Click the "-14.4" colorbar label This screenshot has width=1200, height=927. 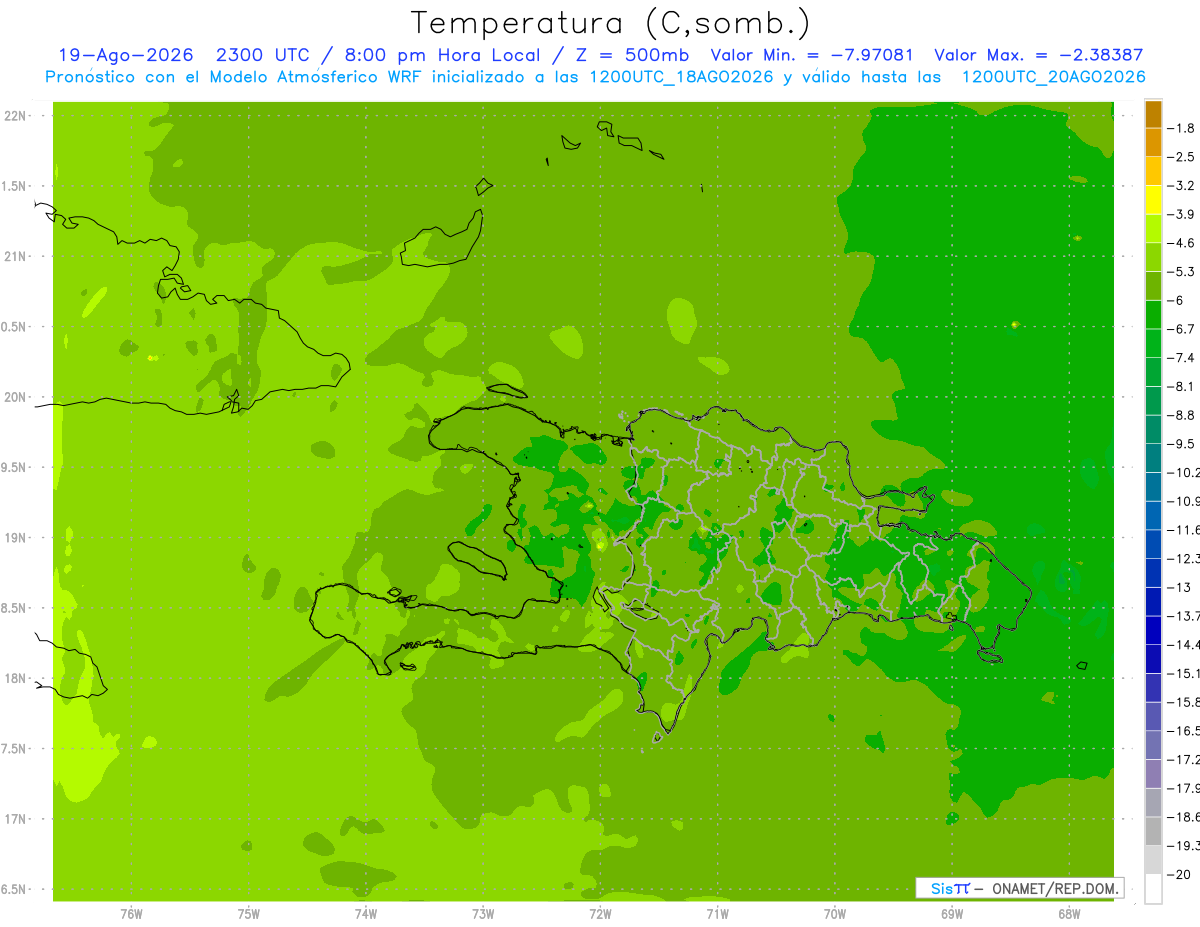[x=1184, y=644]
